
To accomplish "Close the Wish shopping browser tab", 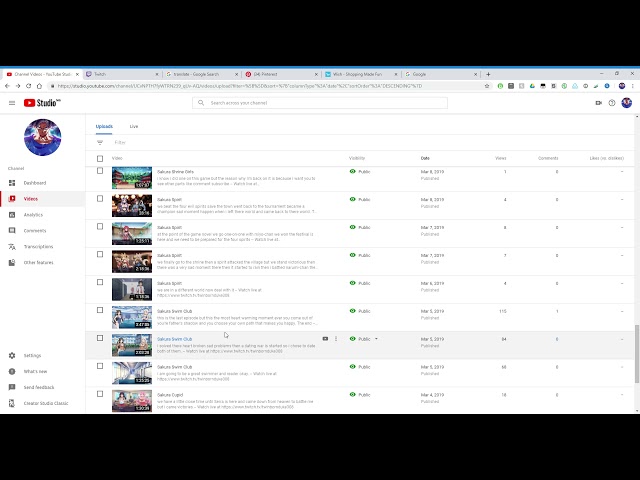I will (396, 74).
